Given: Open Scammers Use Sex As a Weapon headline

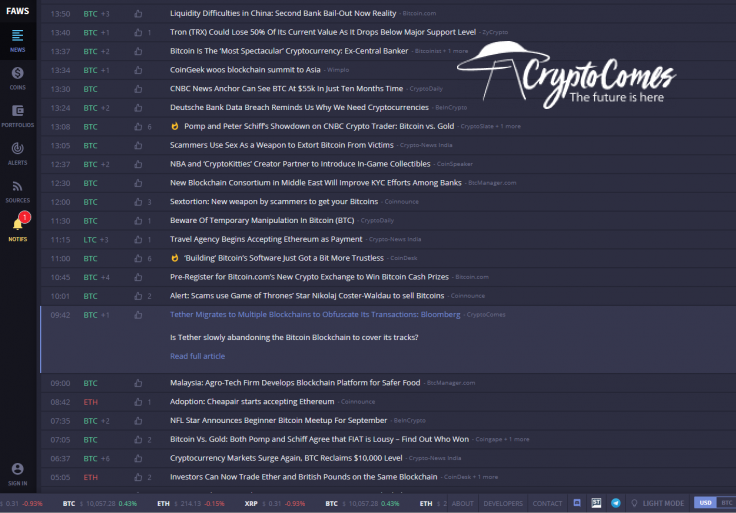Looking at the screenshot, I should coord(282,145).
